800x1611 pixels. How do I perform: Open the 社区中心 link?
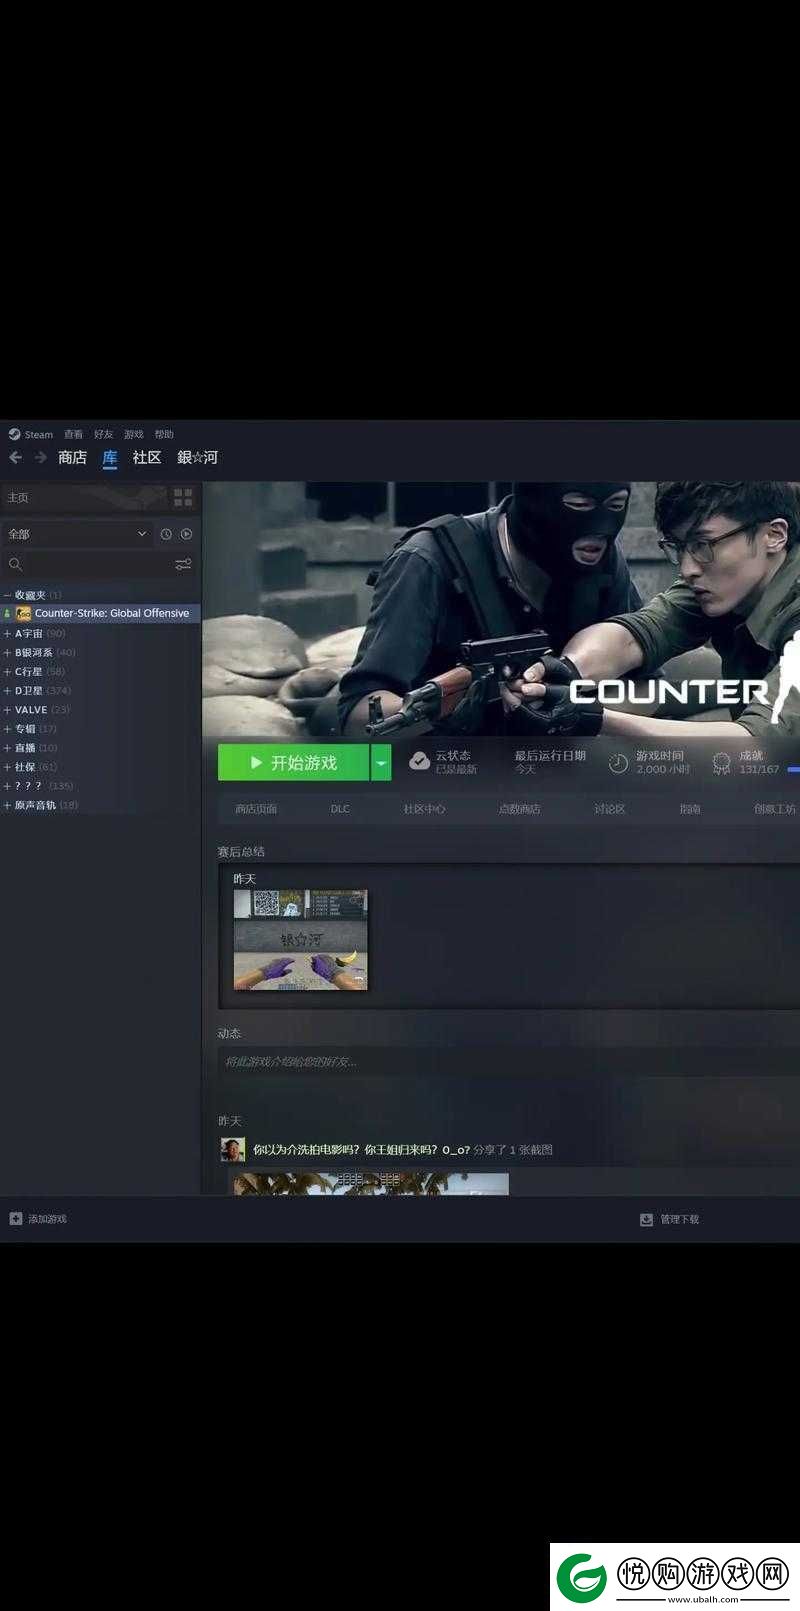(424, 809)
